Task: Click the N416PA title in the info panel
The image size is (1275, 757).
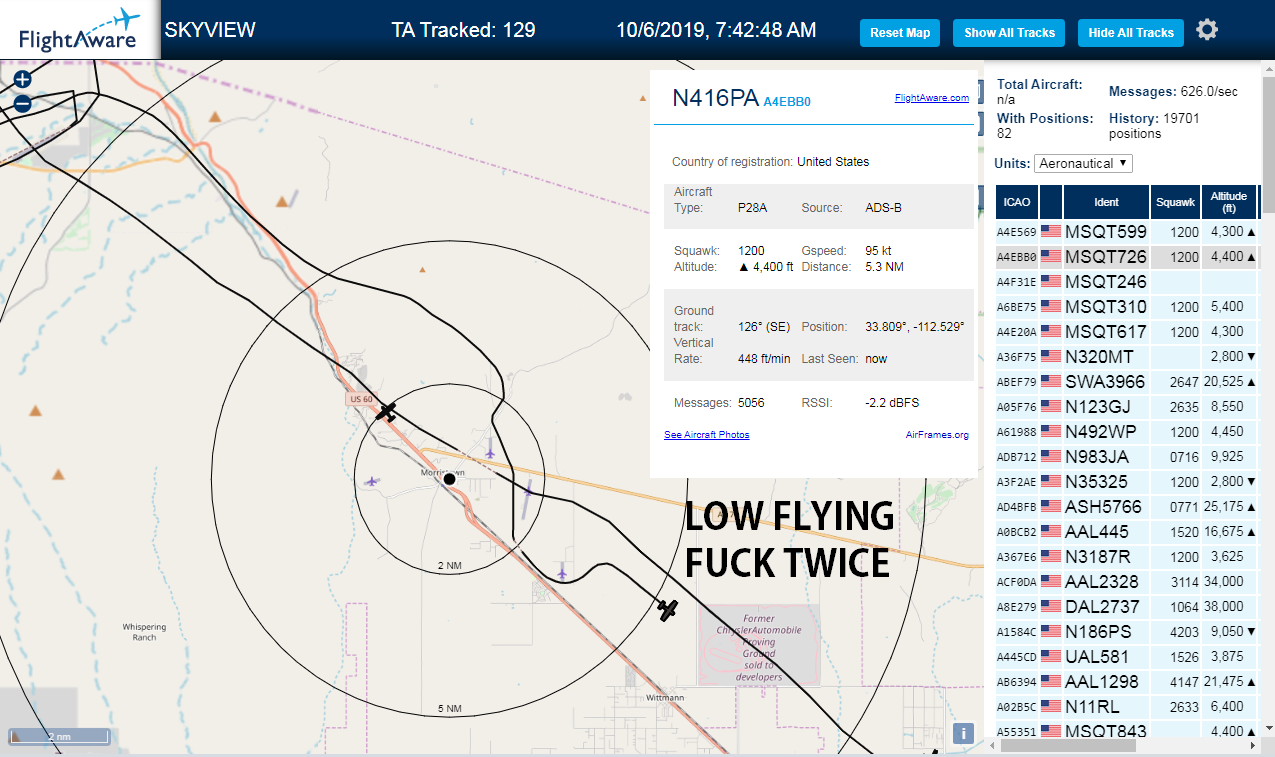Action: point(714,98)
